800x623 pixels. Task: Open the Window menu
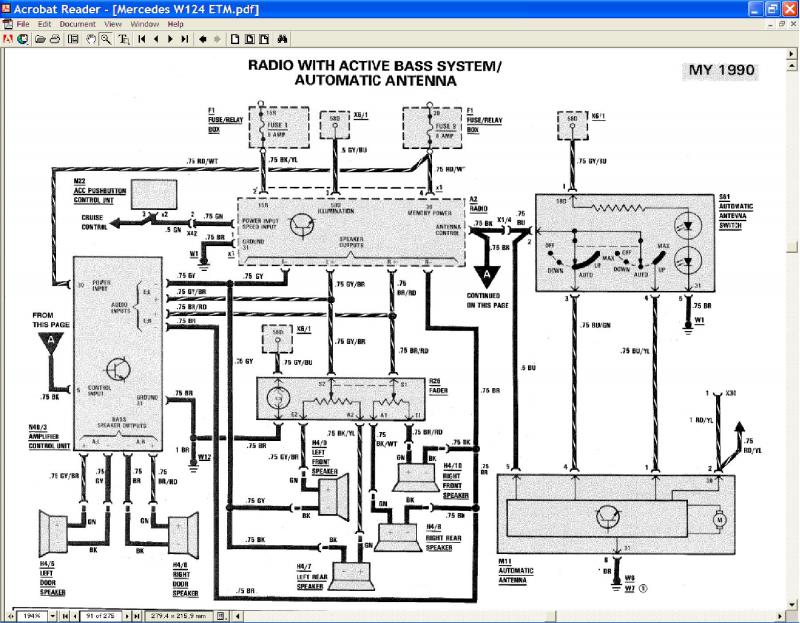click(x=145, y=24)
